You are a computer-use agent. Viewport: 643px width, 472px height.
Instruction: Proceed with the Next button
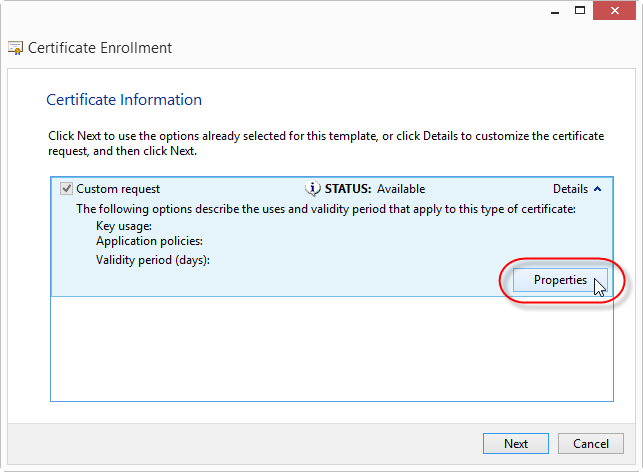(x=516, y=444)
